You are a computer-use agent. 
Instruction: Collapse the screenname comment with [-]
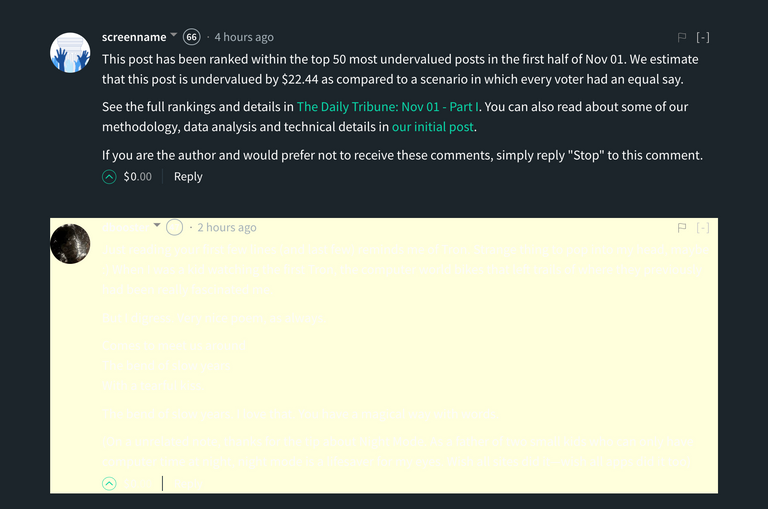click(703, 37)
